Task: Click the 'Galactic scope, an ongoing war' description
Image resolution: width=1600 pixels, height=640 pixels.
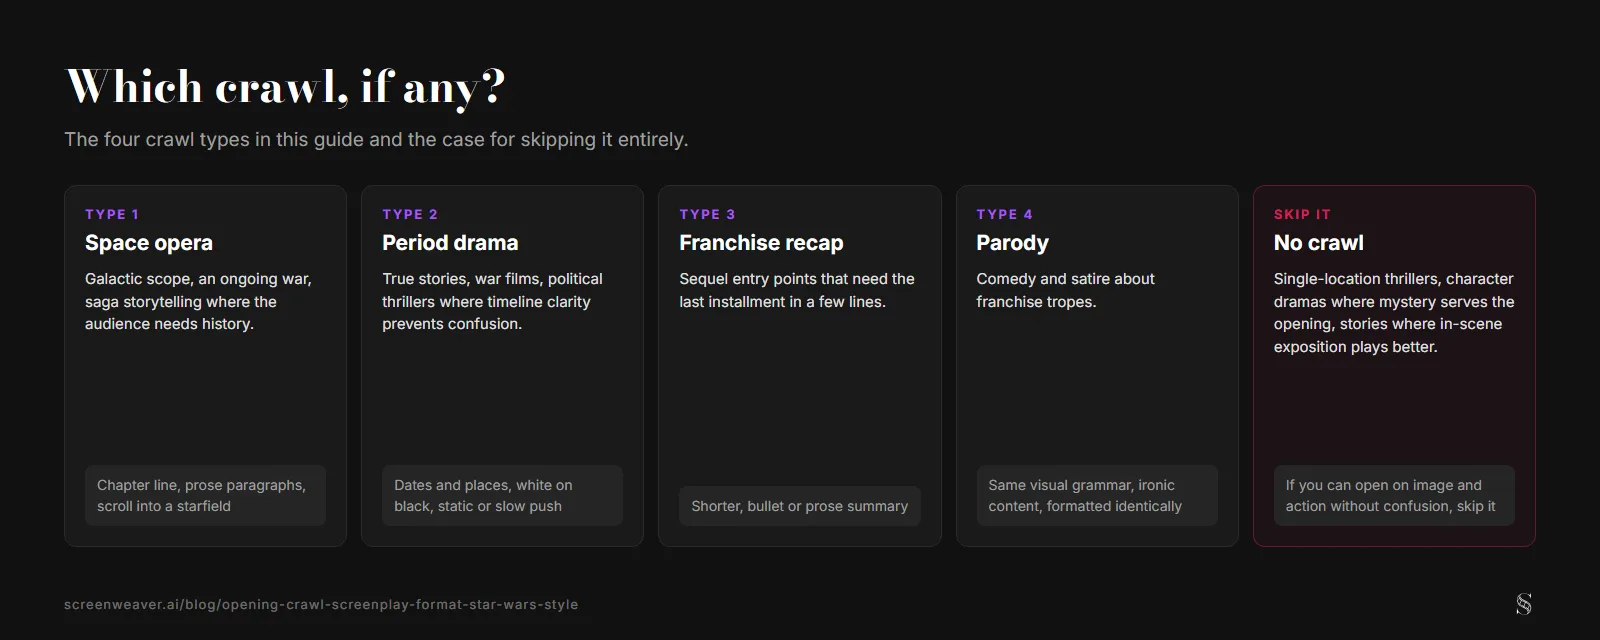Action: point(198,301)
